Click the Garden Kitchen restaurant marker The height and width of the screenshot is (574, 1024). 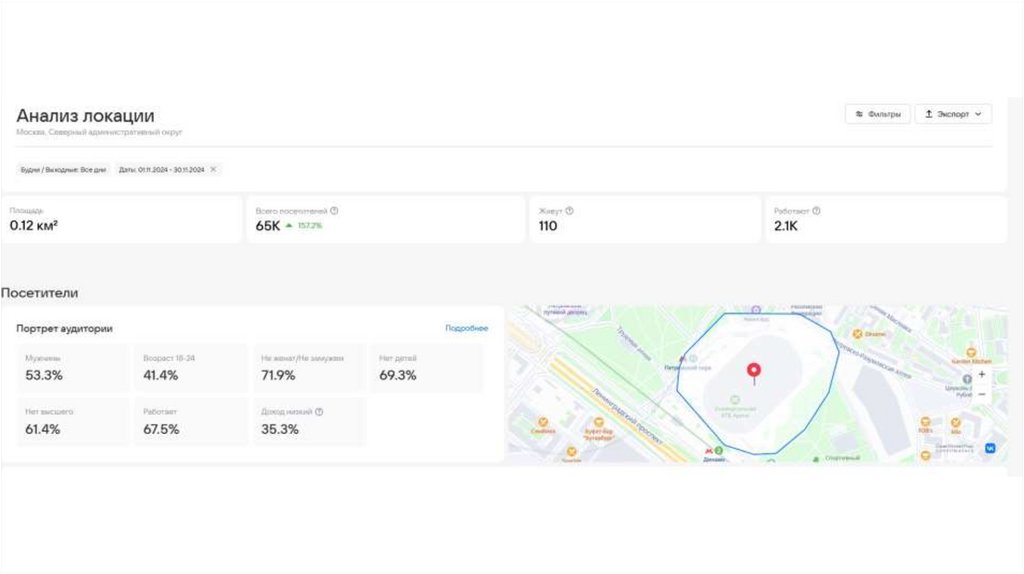click(971, 353)
